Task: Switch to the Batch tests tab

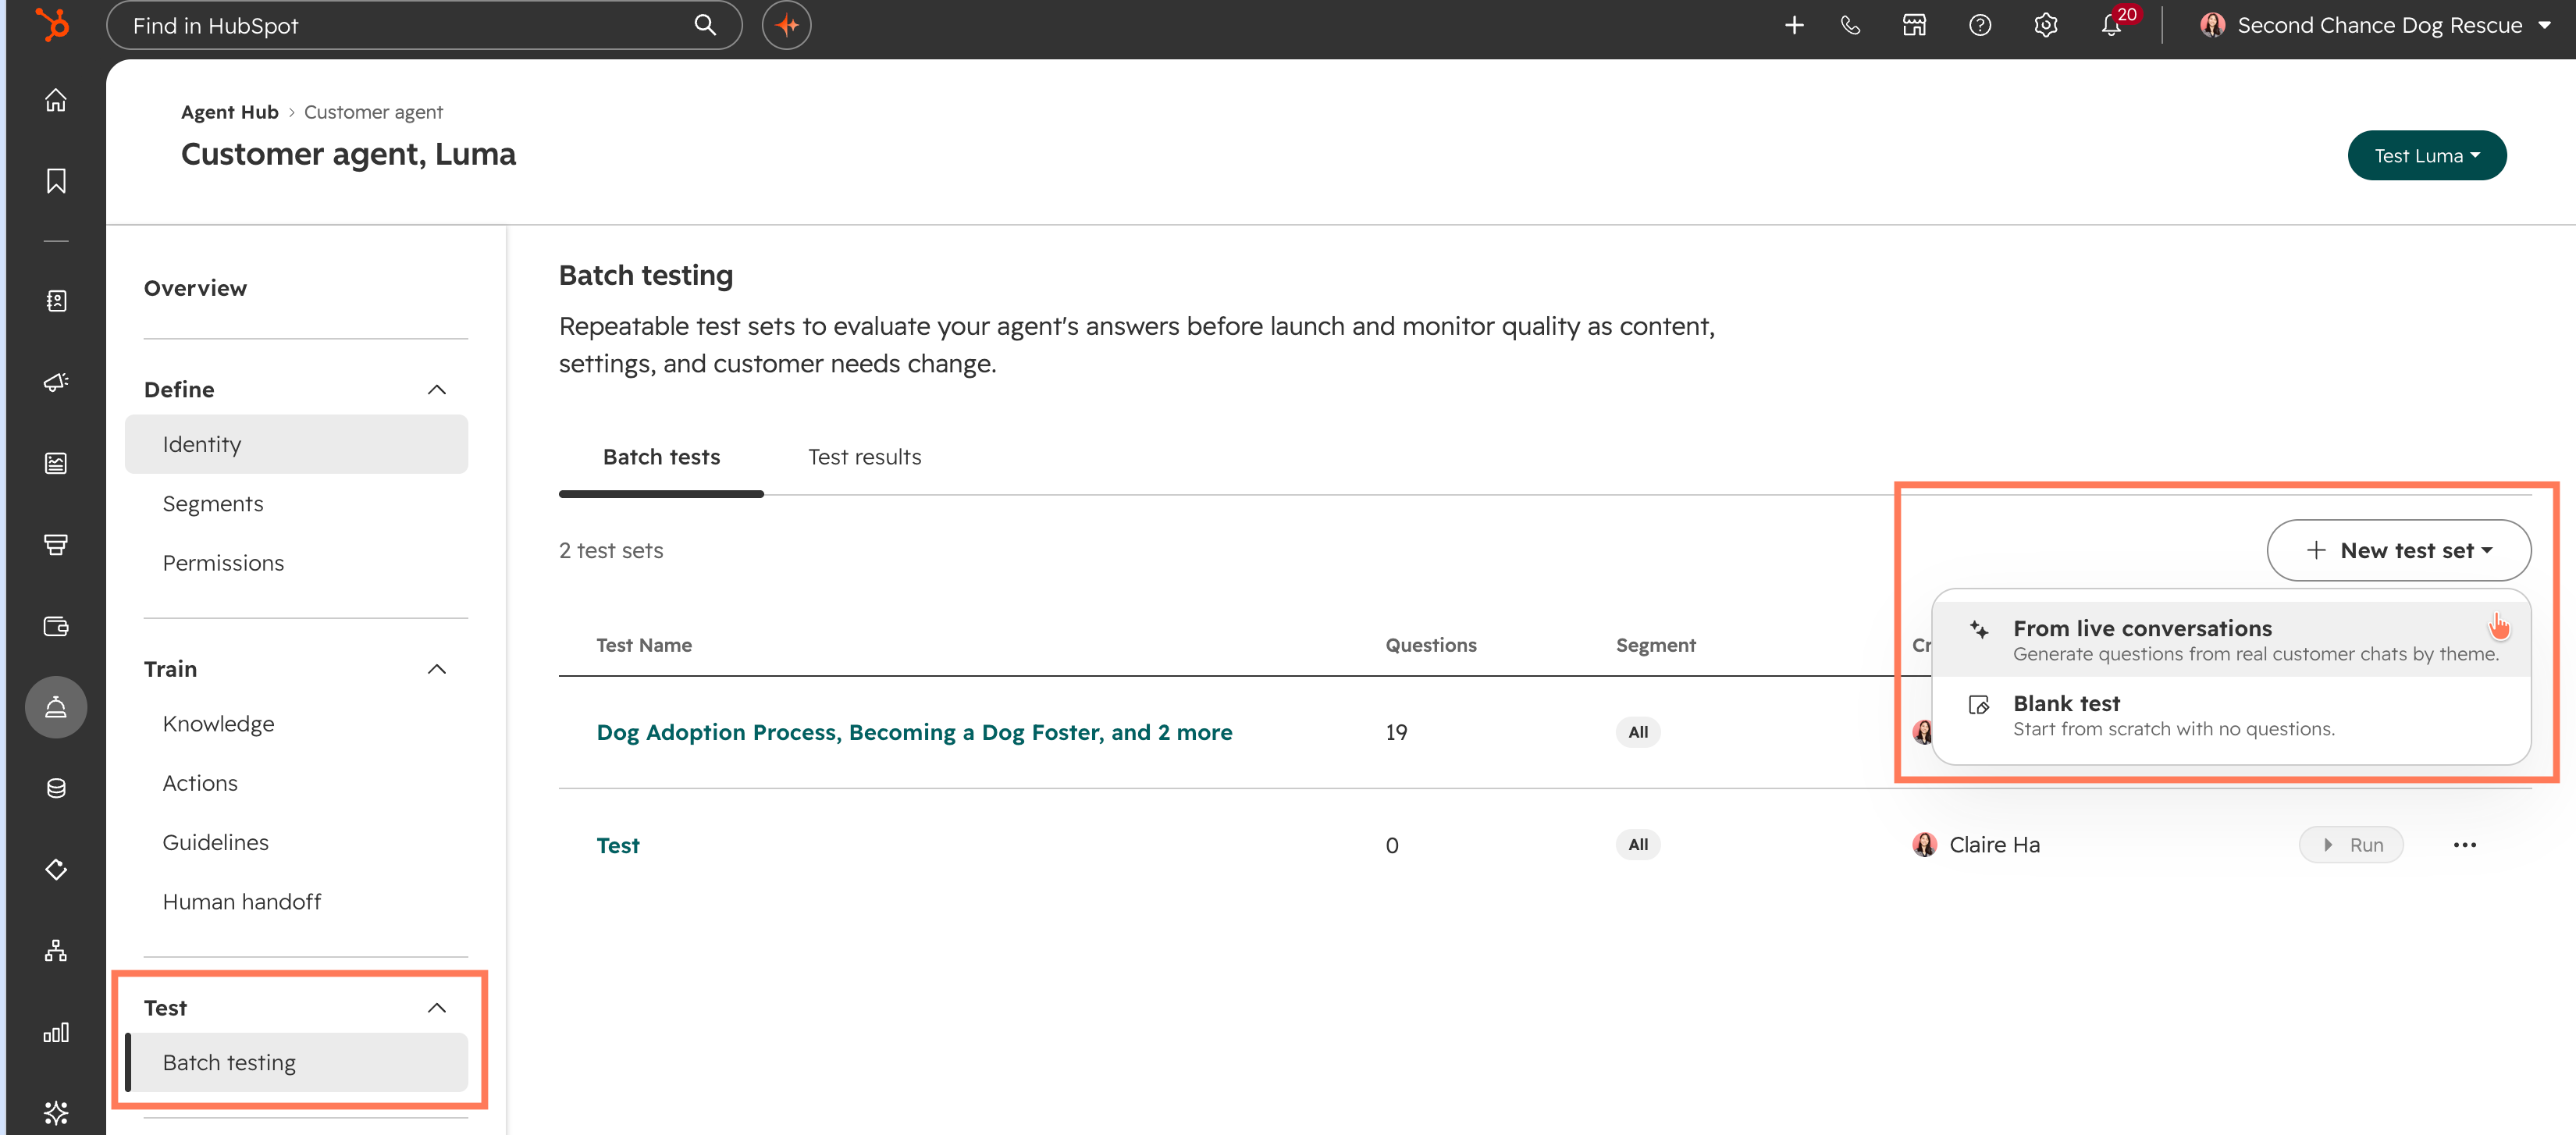Action: click(661, 457)
